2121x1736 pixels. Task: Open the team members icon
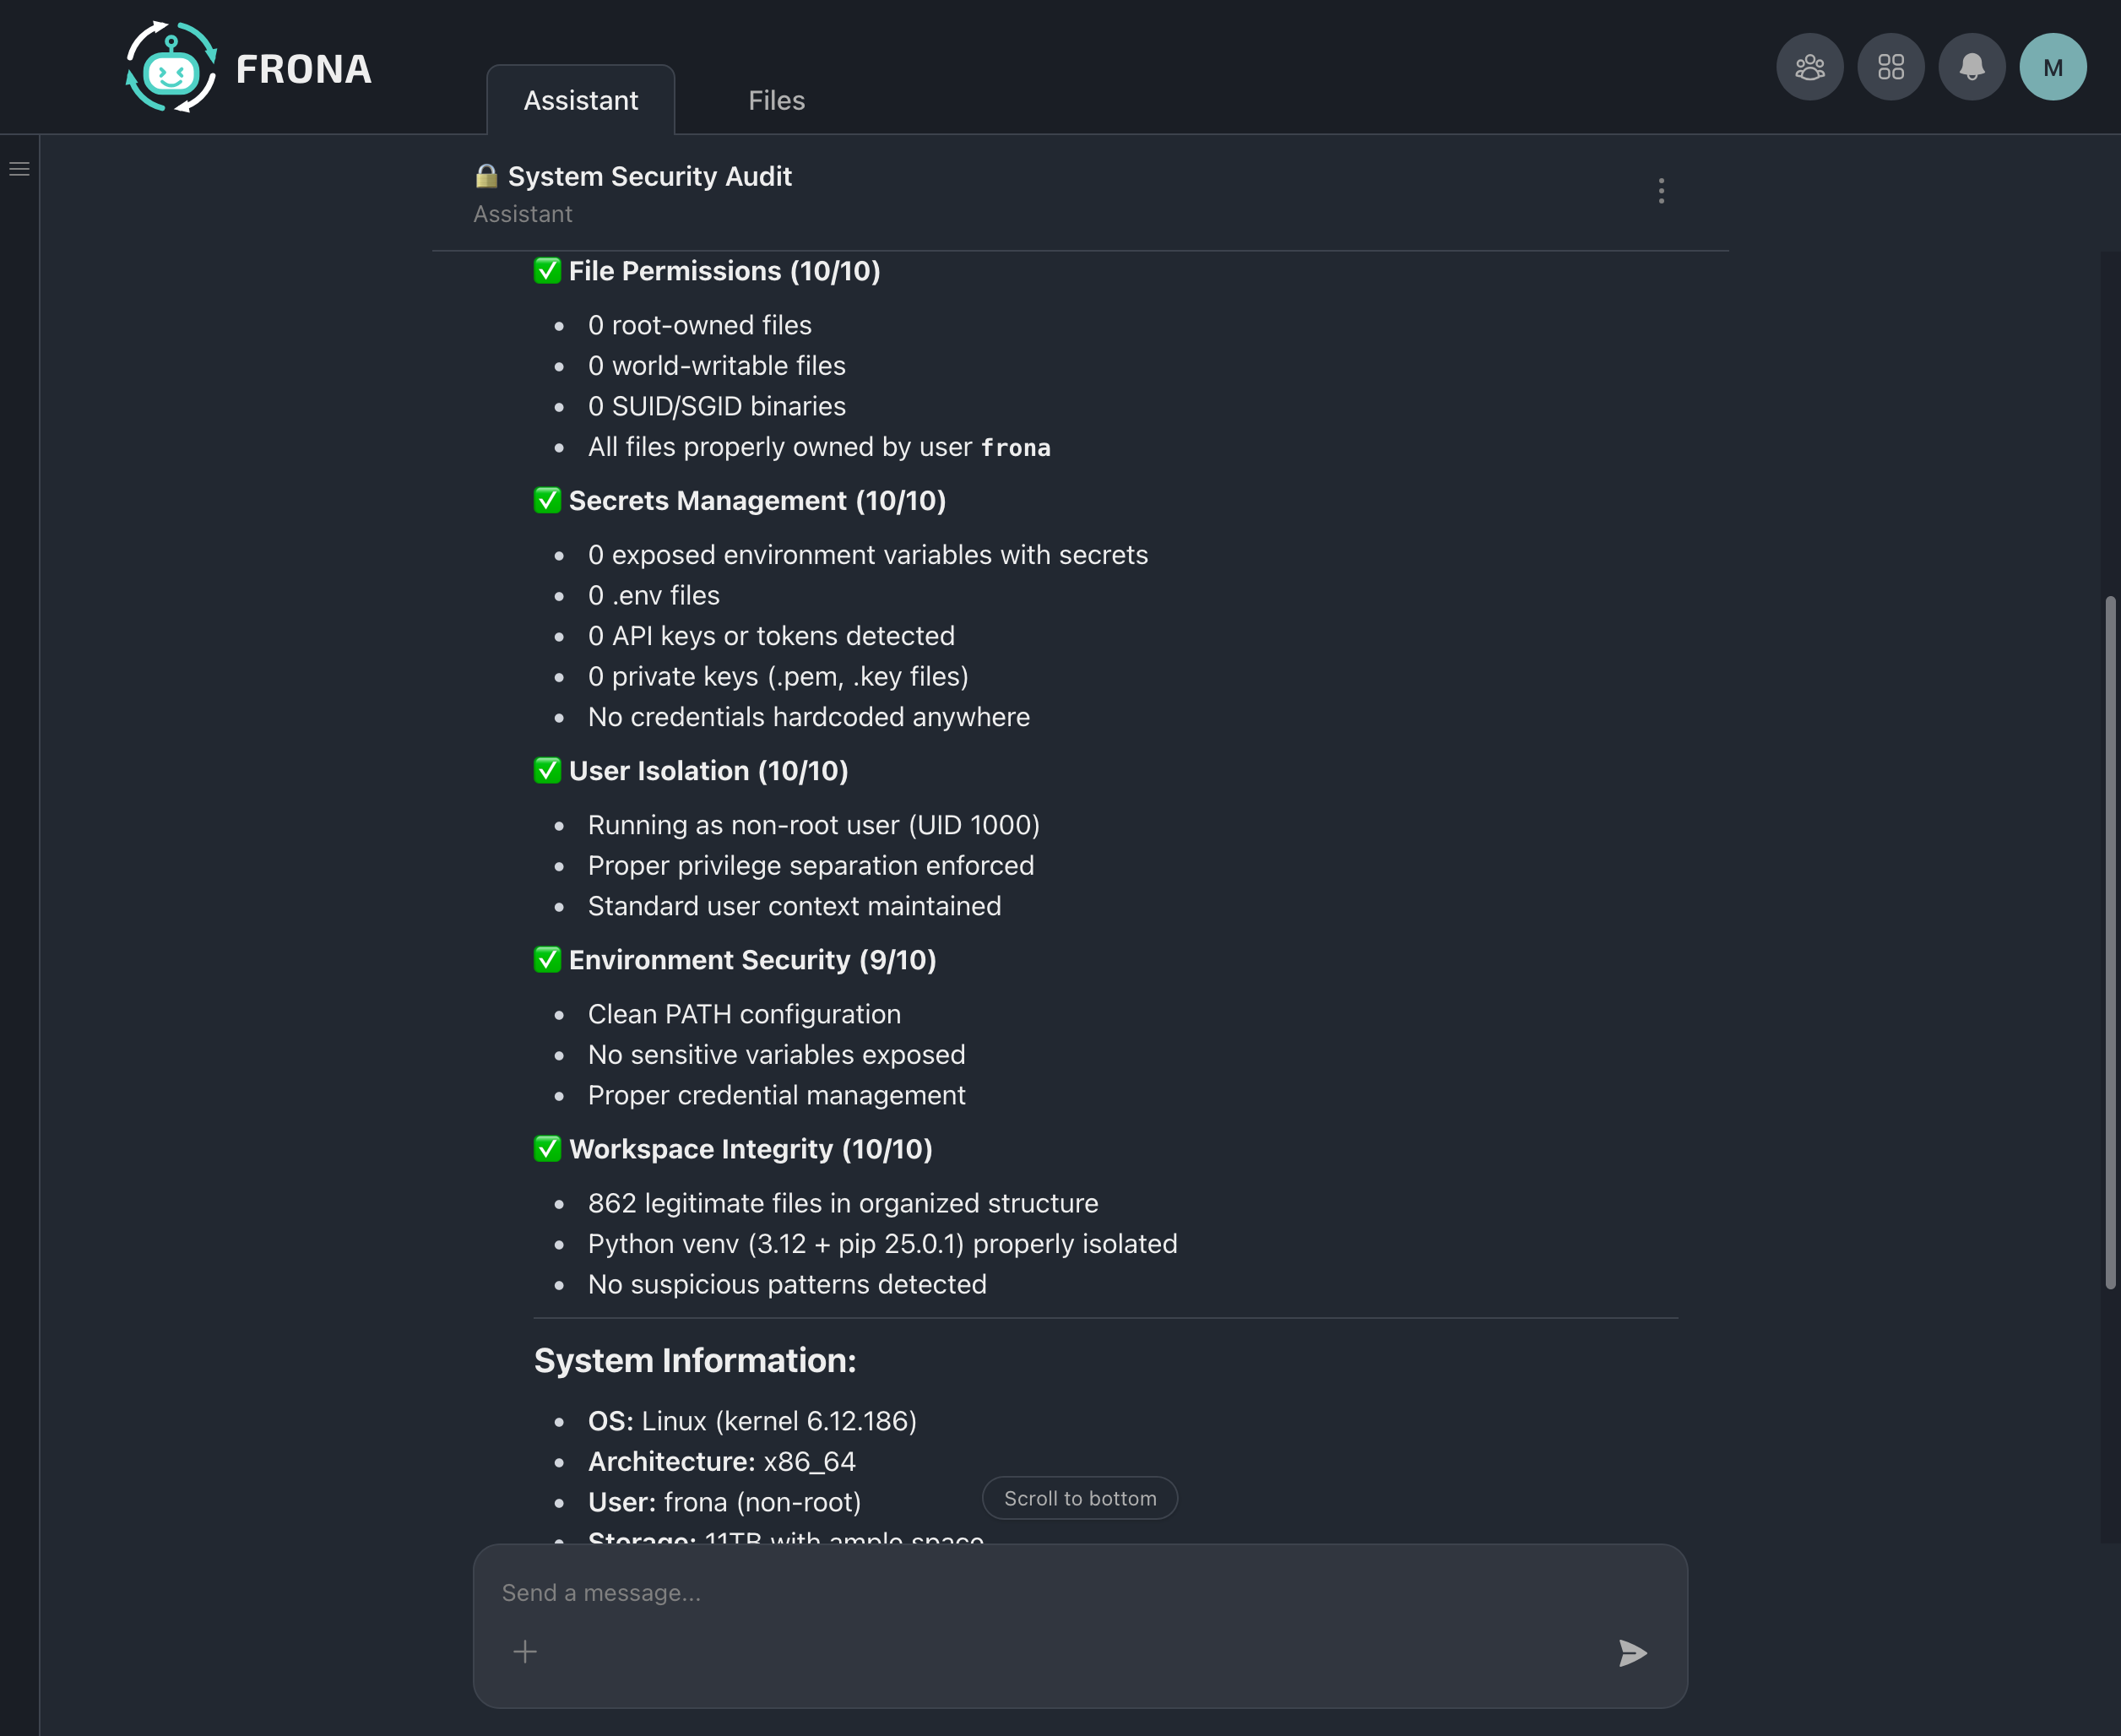[x=1809, y=67]
